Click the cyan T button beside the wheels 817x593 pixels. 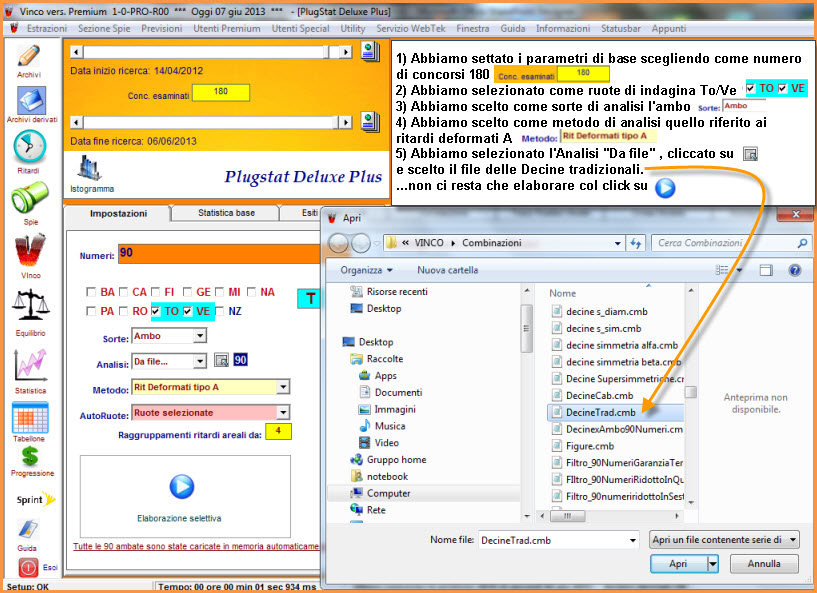point(310,299)
